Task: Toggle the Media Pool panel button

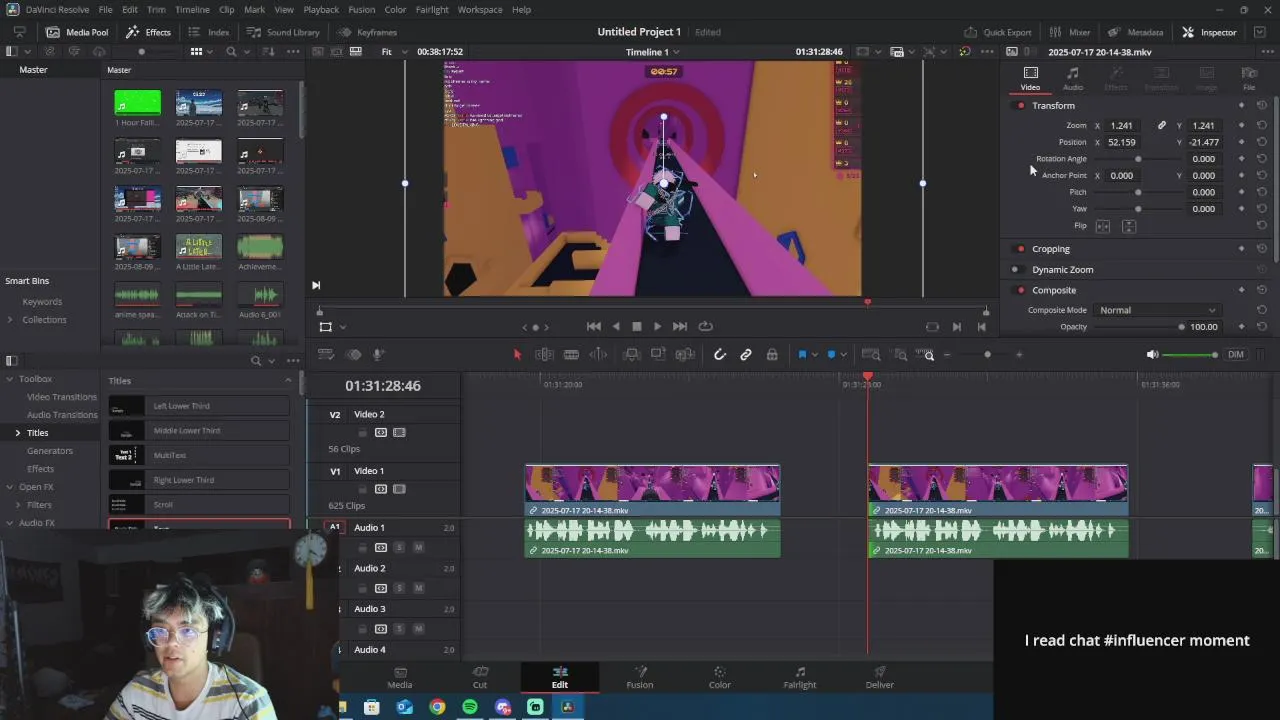Action: pyautogui.click(x=77, y=32)
